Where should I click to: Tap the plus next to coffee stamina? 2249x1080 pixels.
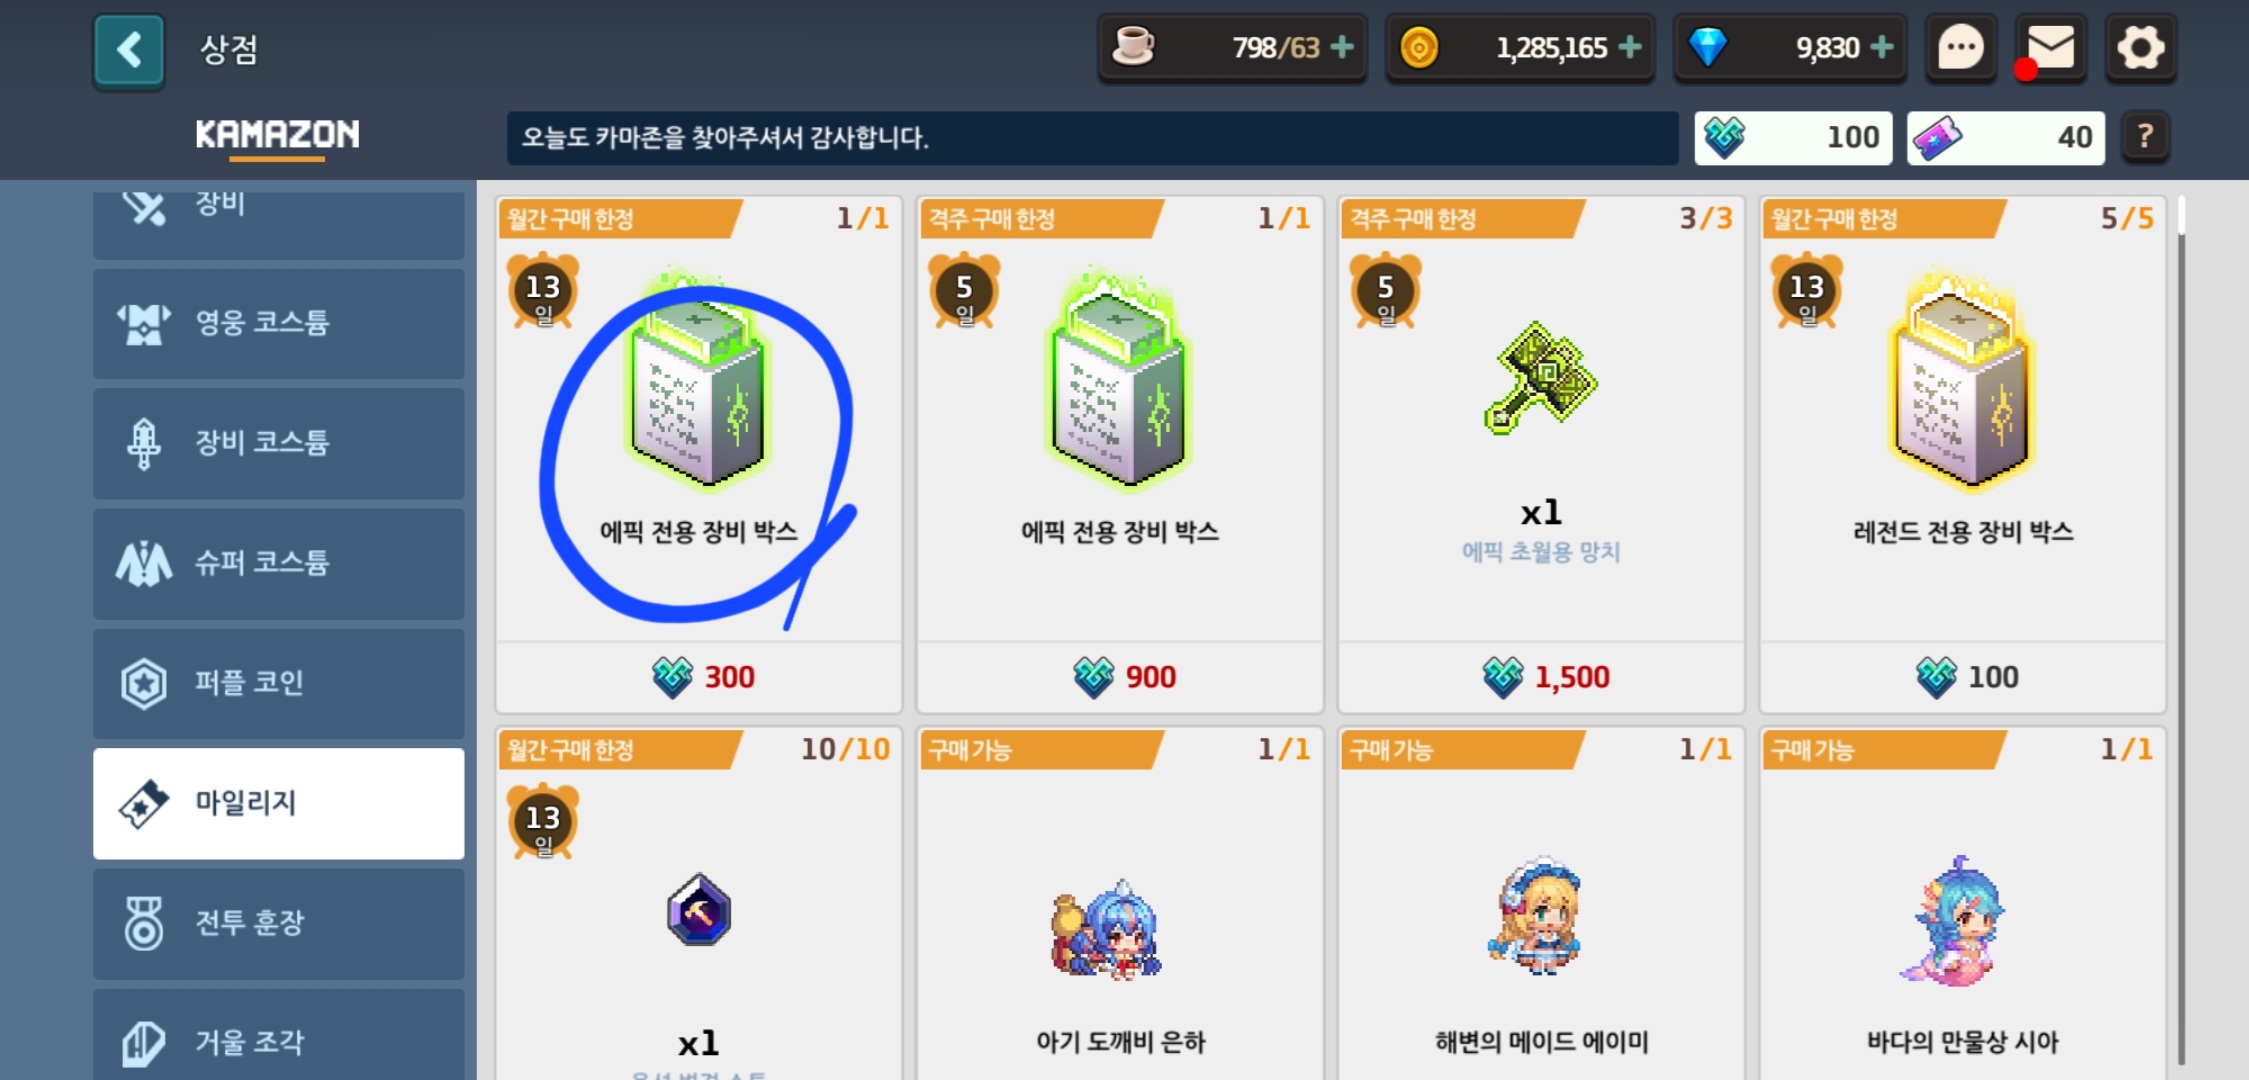(x=1343, y=47)
